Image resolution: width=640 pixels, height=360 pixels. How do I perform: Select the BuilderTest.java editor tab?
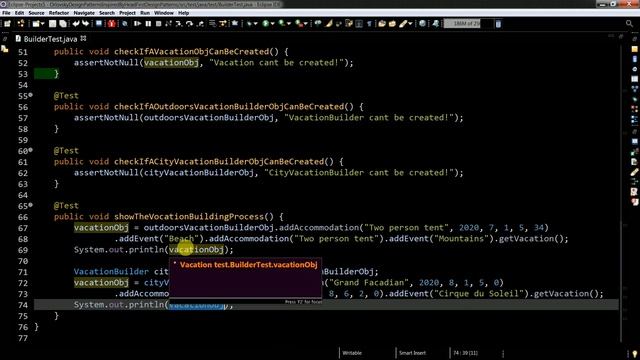[x=50, y=39]
